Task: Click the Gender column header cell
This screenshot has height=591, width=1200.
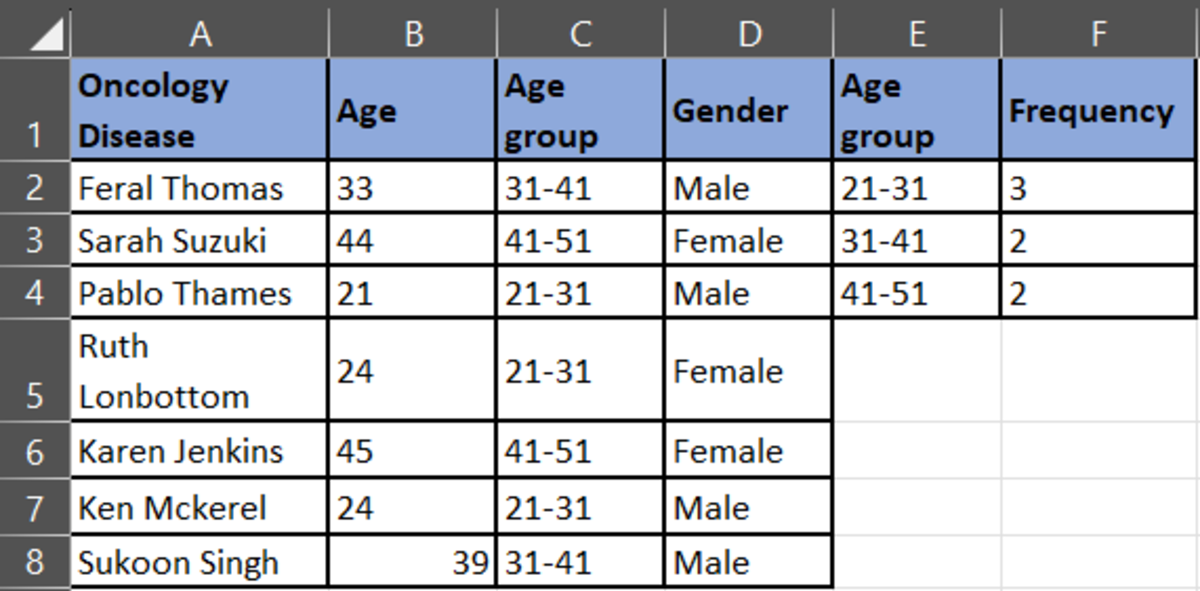Action: pos(749,110)
